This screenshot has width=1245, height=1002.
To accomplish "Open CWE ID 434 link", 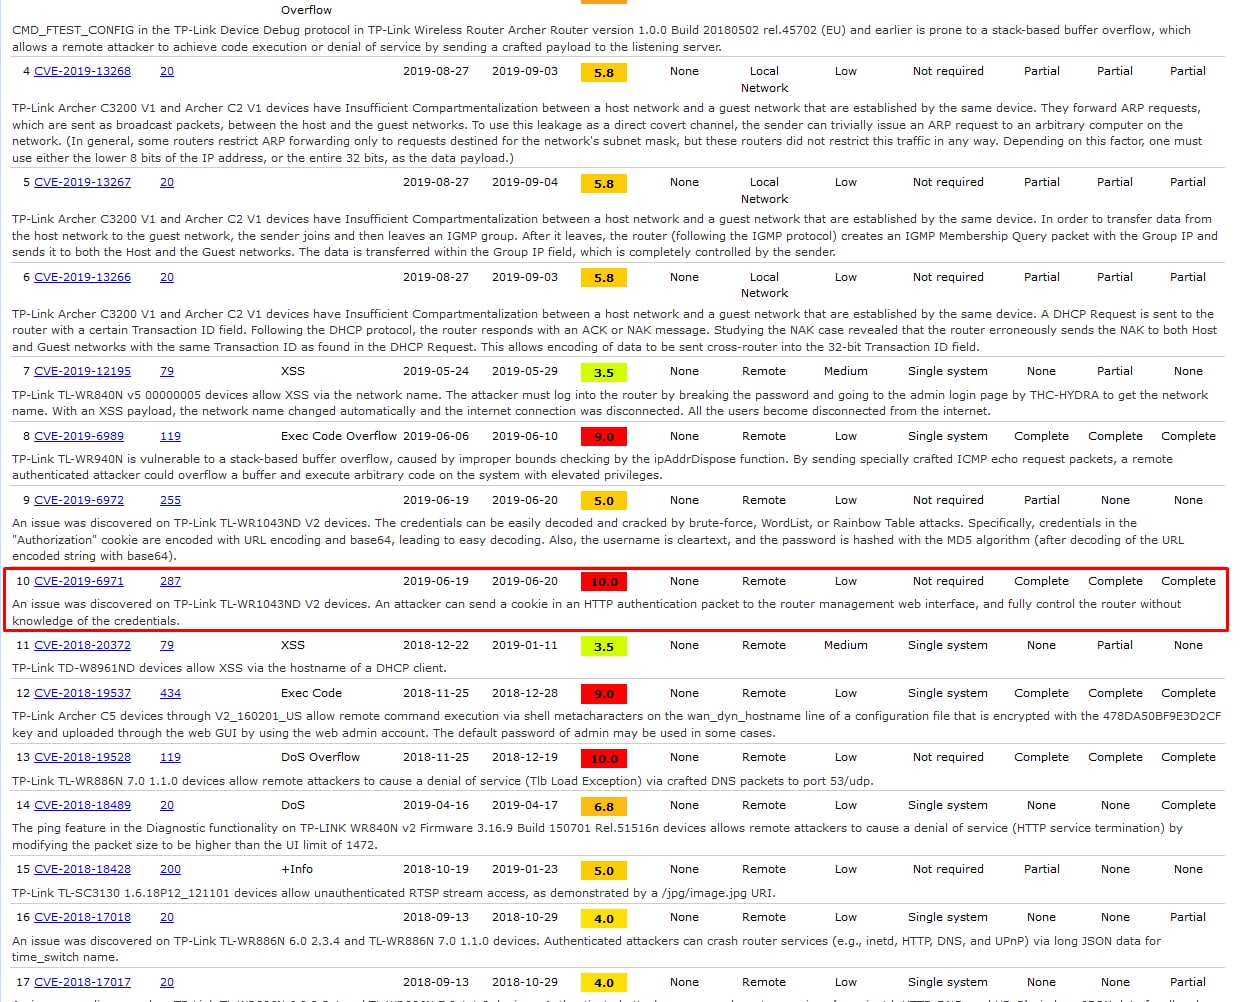I will click(170, 693).
